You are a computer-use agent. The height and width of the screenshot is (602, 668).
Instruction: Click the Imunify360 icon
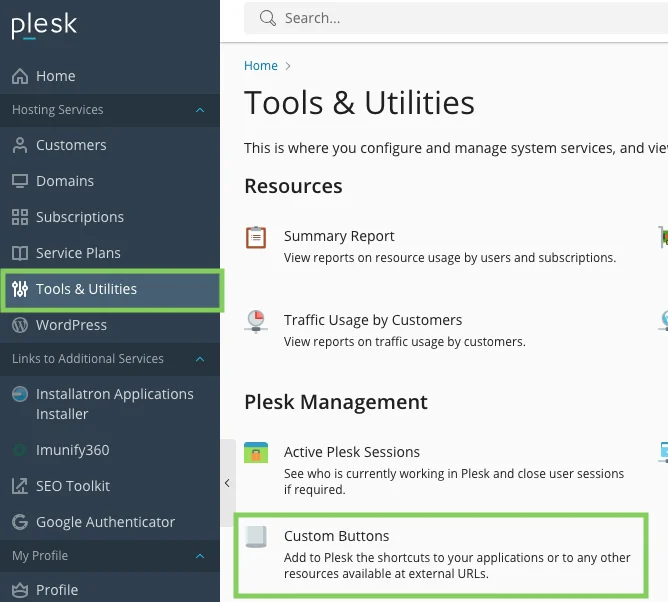(x=20, y=450)
